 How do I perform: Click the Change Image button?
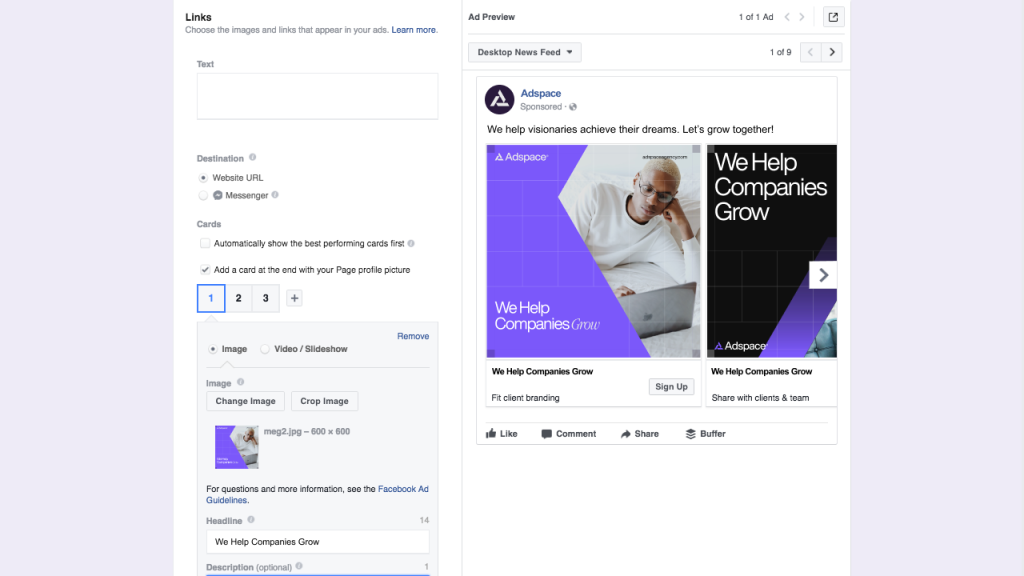click(x=245, y=401)
